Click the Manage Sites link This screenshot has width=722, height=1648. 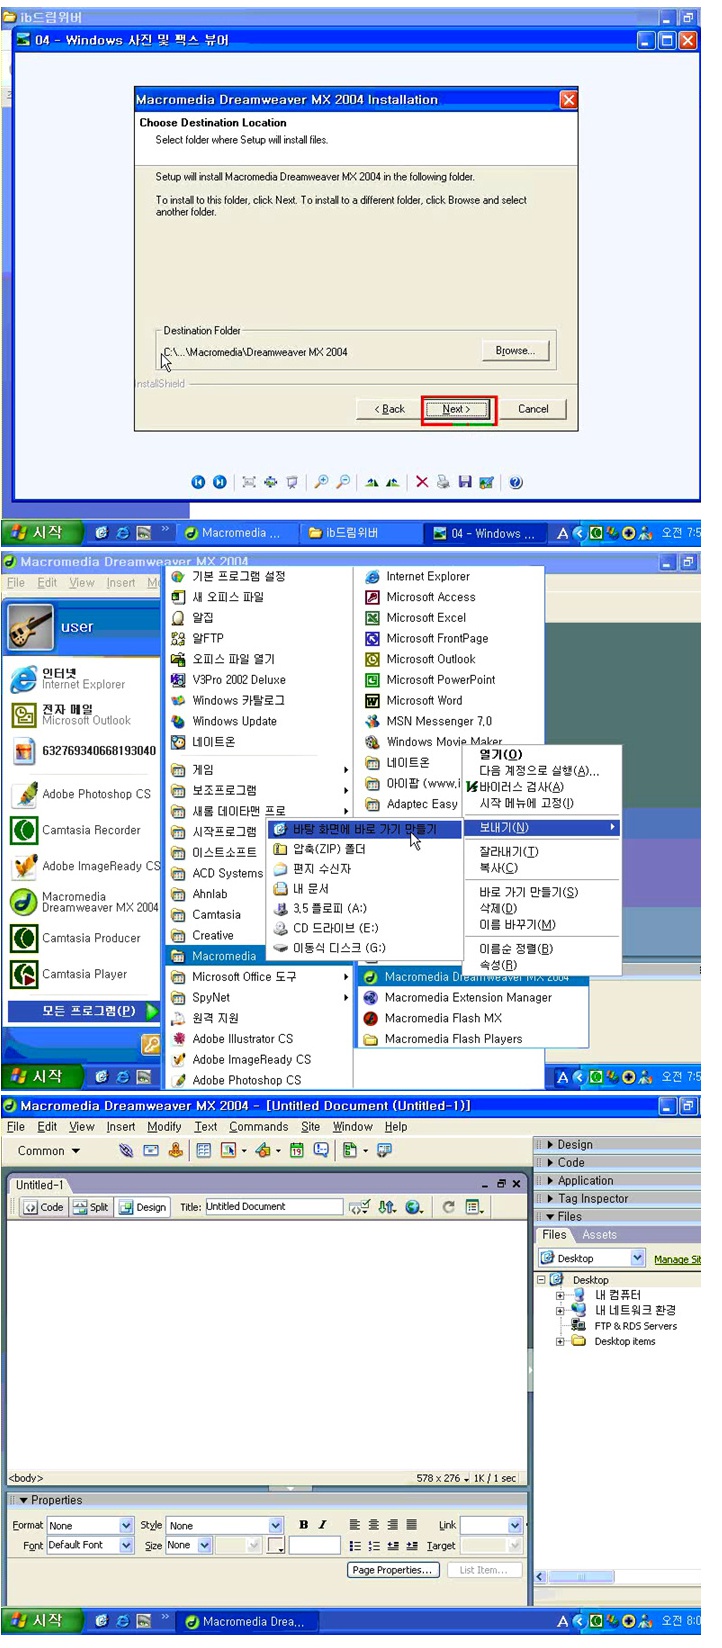tap(677, 1259)
